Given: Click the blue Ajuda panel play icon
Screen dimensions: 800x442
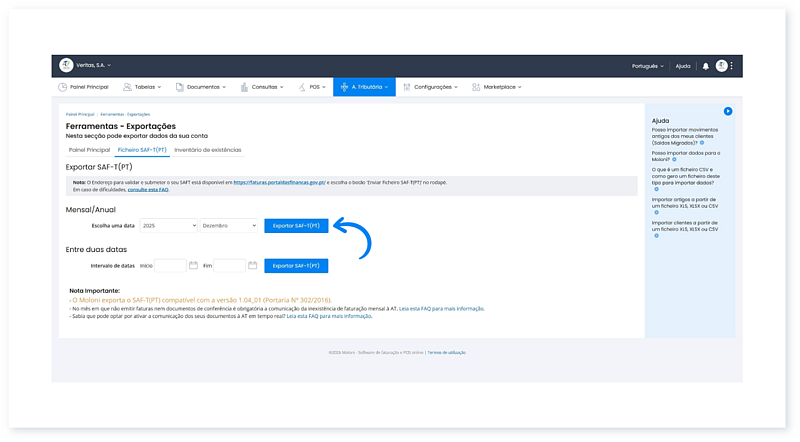Looking at the screenshot, I should click(x=728, y=111).
